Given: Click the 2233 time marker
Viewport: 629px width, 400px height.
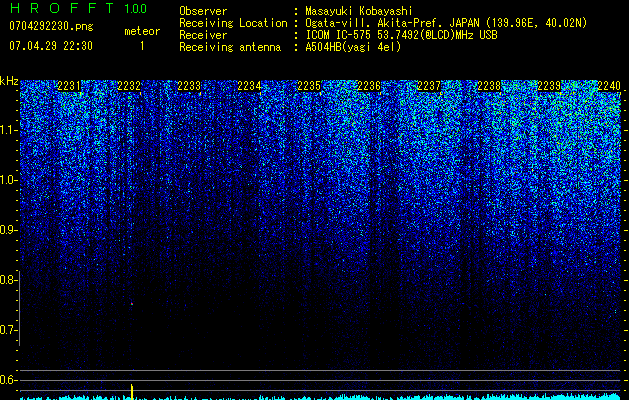Looking at the screenshot, I should (x=189, y=86).
